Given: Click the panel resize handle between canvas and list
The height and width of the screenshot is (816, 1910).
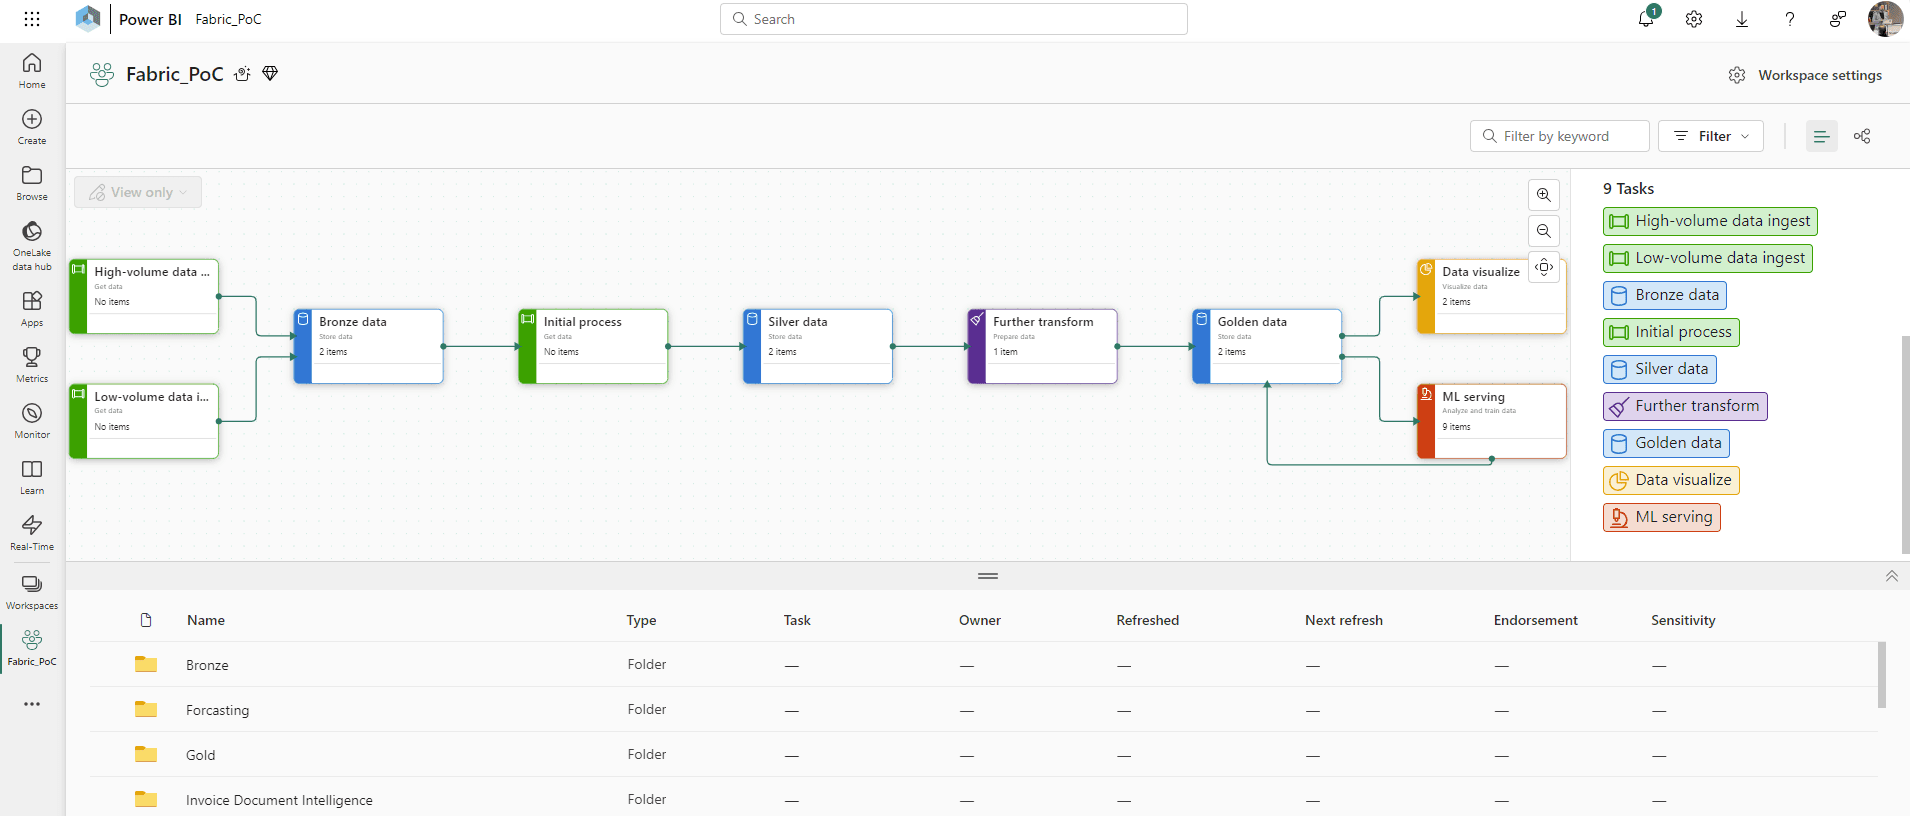Looking at the screenshot, I should pos(988,576).
